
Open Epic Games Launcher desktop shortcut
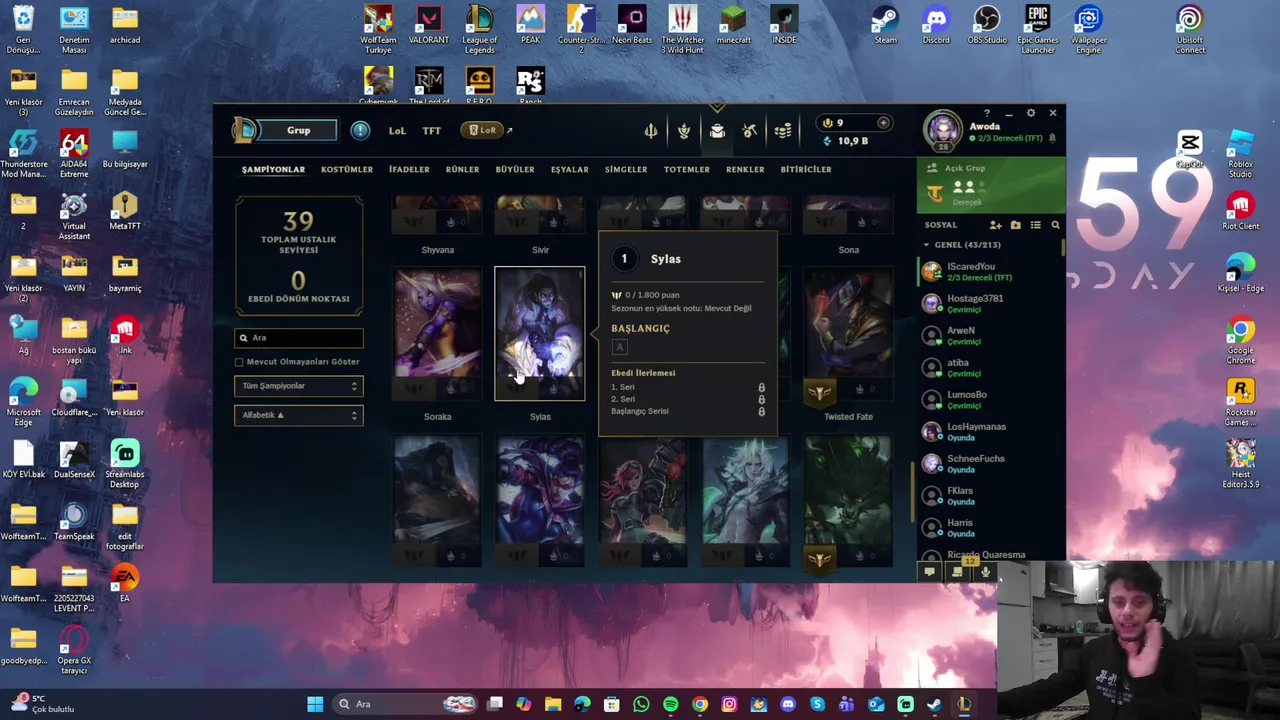coord(1037,30)
